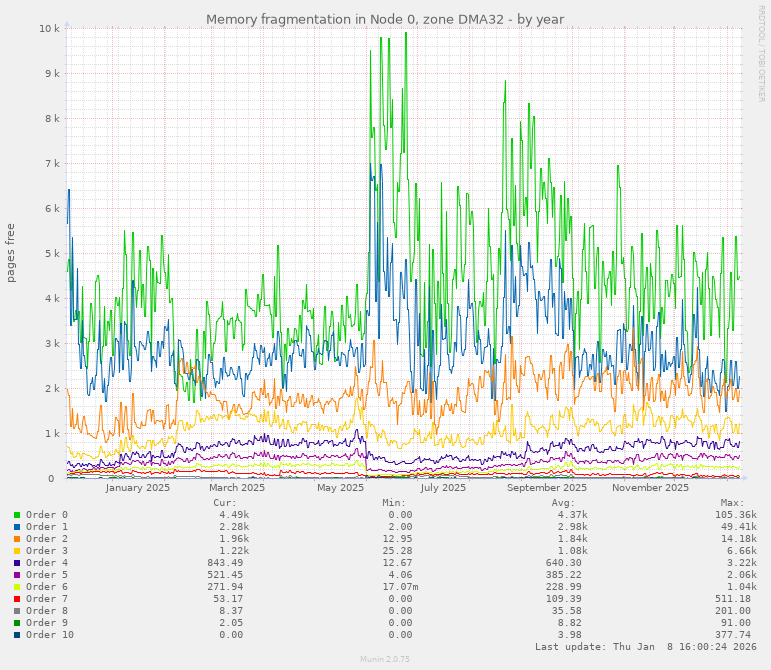The width and height of the screenshot is (771, 670).
Task: Click the dark green Order 9 legend swatch
Action: pyautogui.click(x=17, y=622)
